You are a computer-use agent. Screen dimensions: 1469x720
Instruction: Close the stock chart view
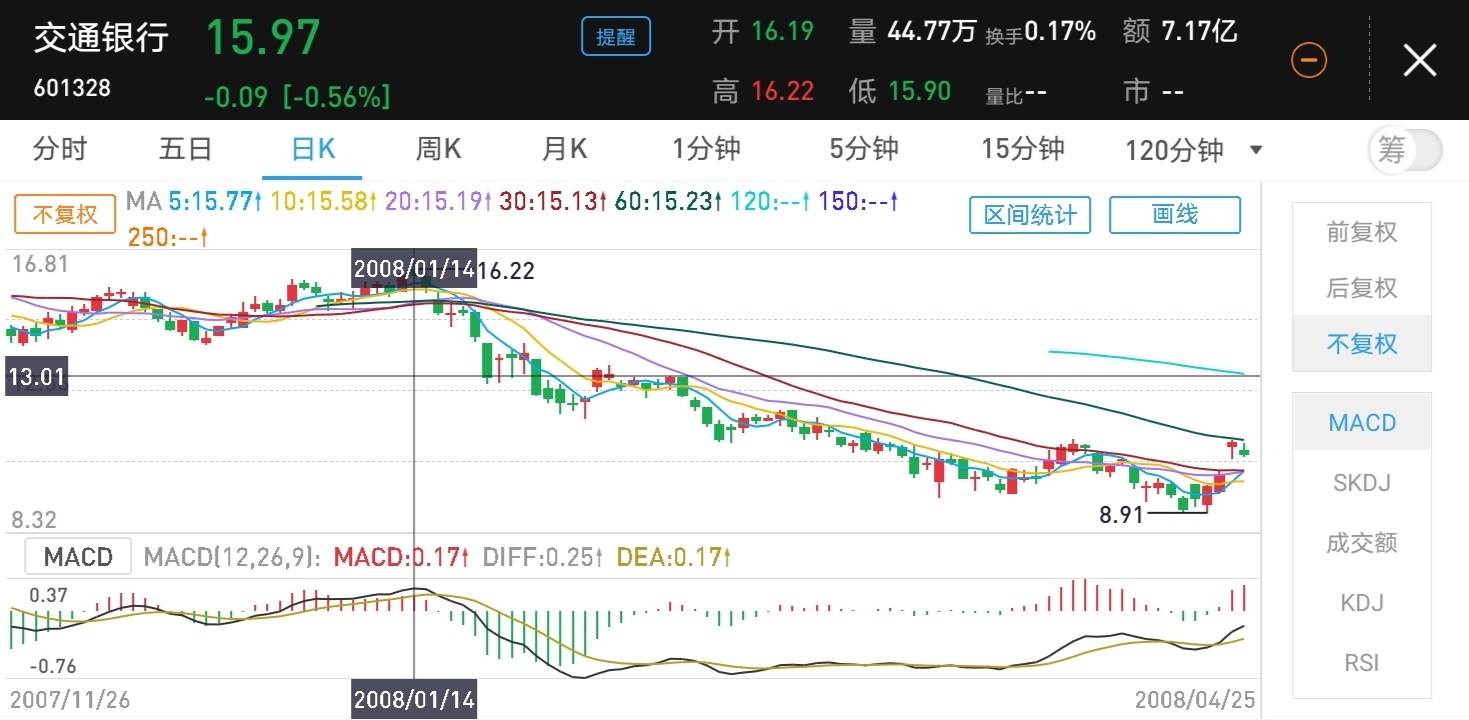tap(1420, 61)
